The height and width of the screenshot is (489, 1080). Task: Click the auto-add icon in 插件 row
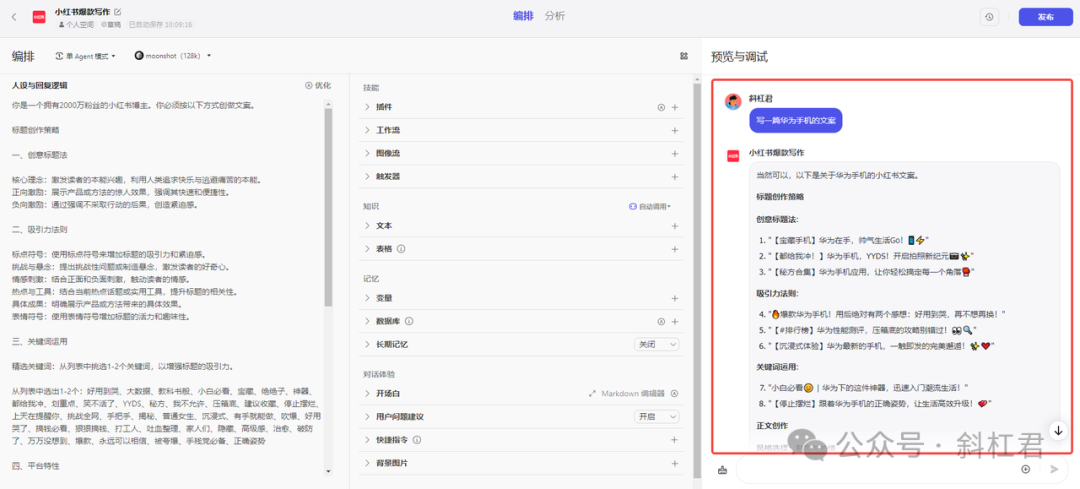tap(661, 107)
